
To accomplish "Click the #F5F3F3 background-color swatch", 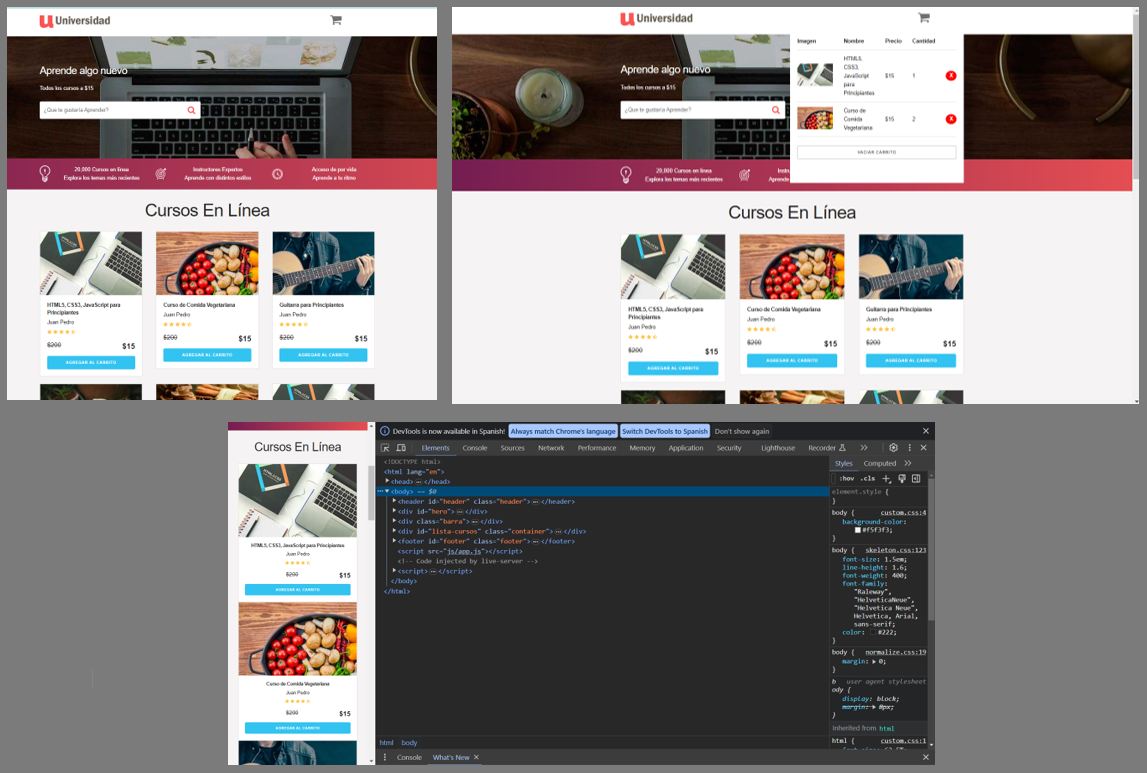I will pyautogui.click(x=858, y=530).
